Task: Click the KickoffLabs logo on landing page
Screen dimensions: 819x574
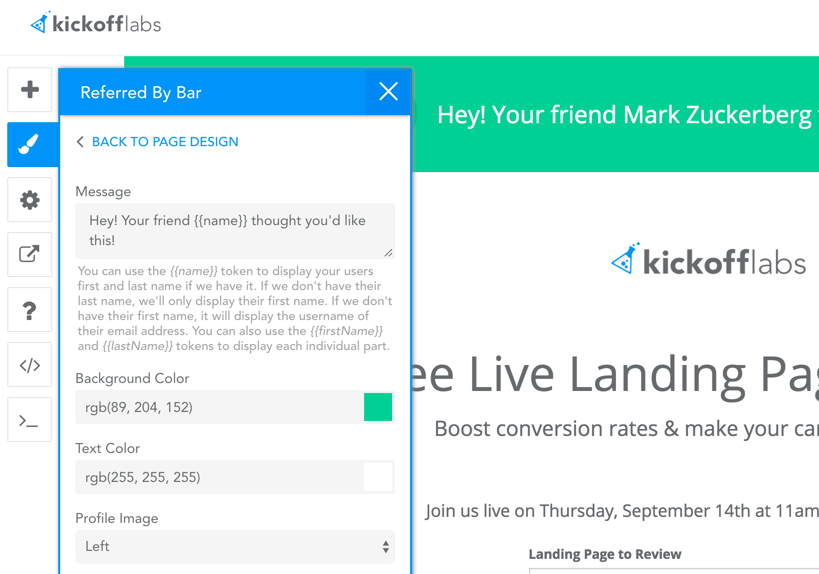Action: click(x=708, y=262)
